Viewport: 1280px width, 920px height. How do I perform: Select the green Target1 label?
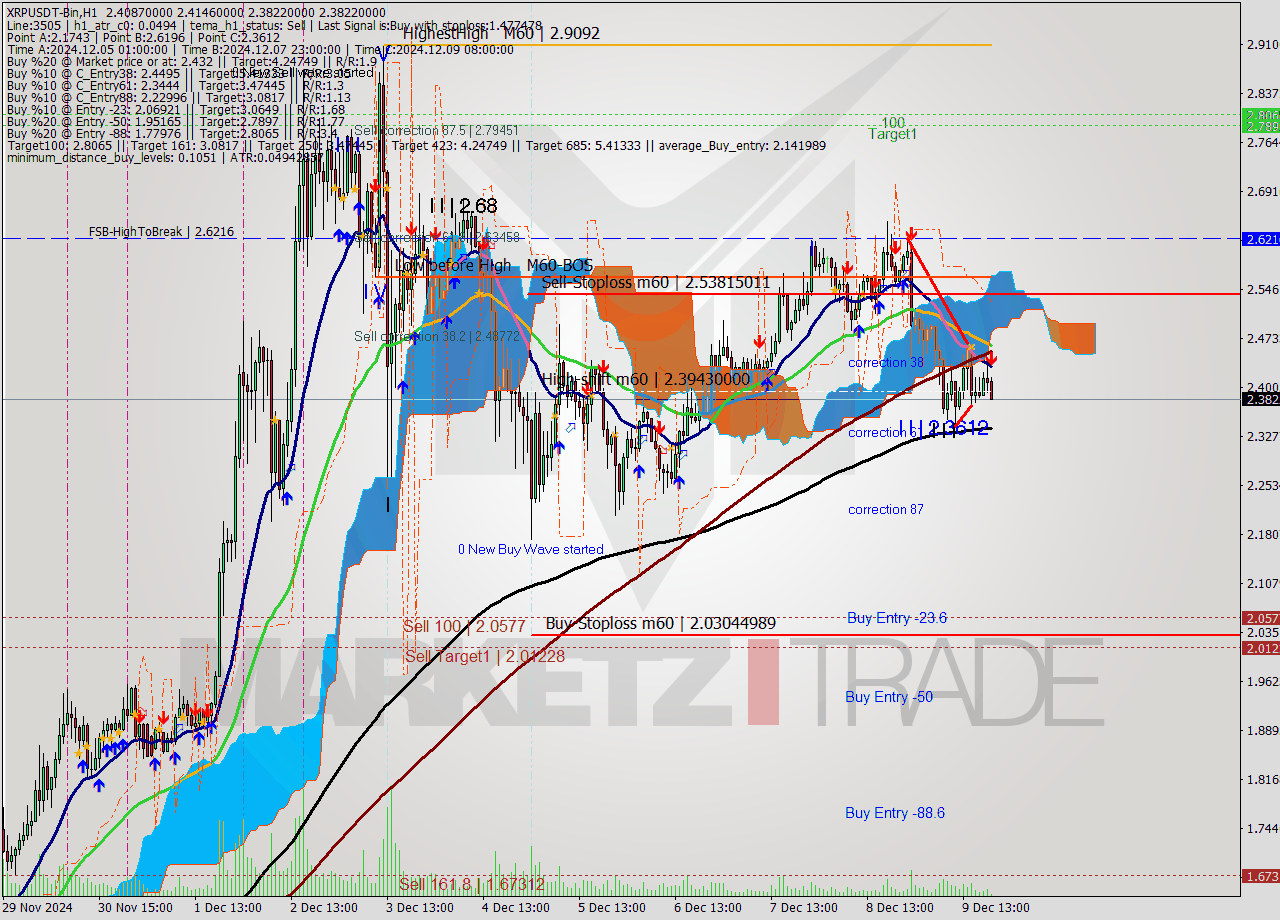(892, 134)
